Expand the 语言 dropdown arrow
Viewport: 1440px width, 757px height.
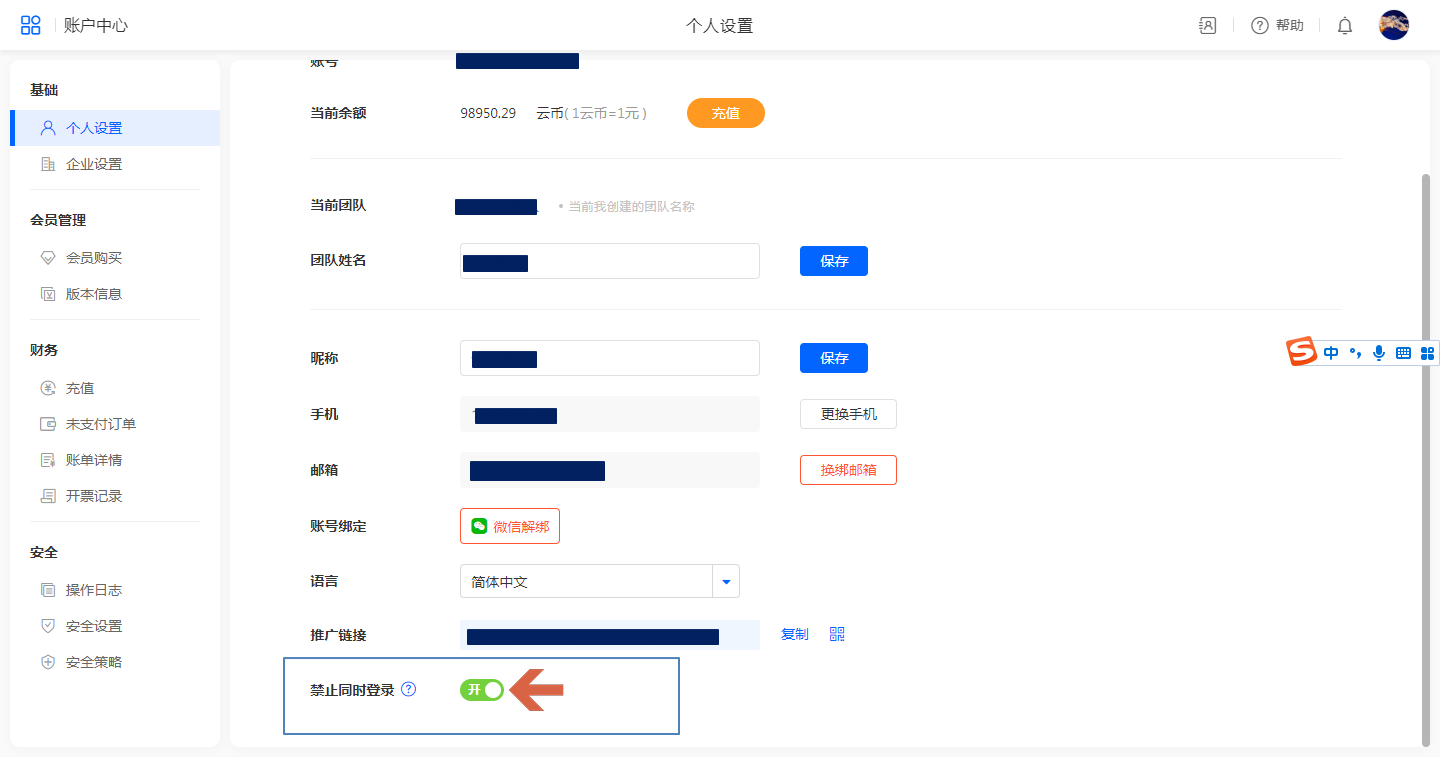(x=726, y=581)
